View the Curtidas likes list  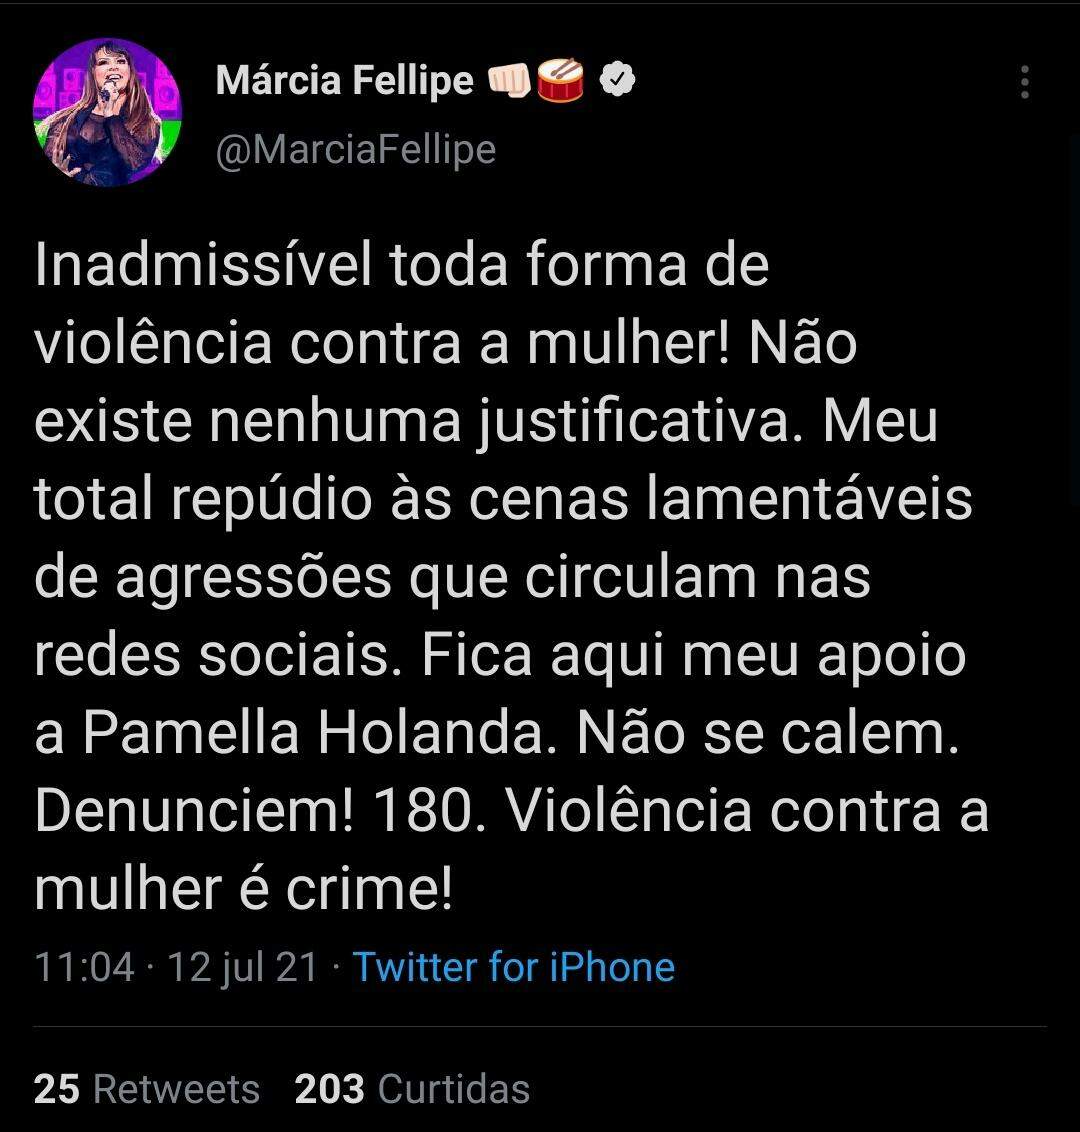pos(454,1088)
